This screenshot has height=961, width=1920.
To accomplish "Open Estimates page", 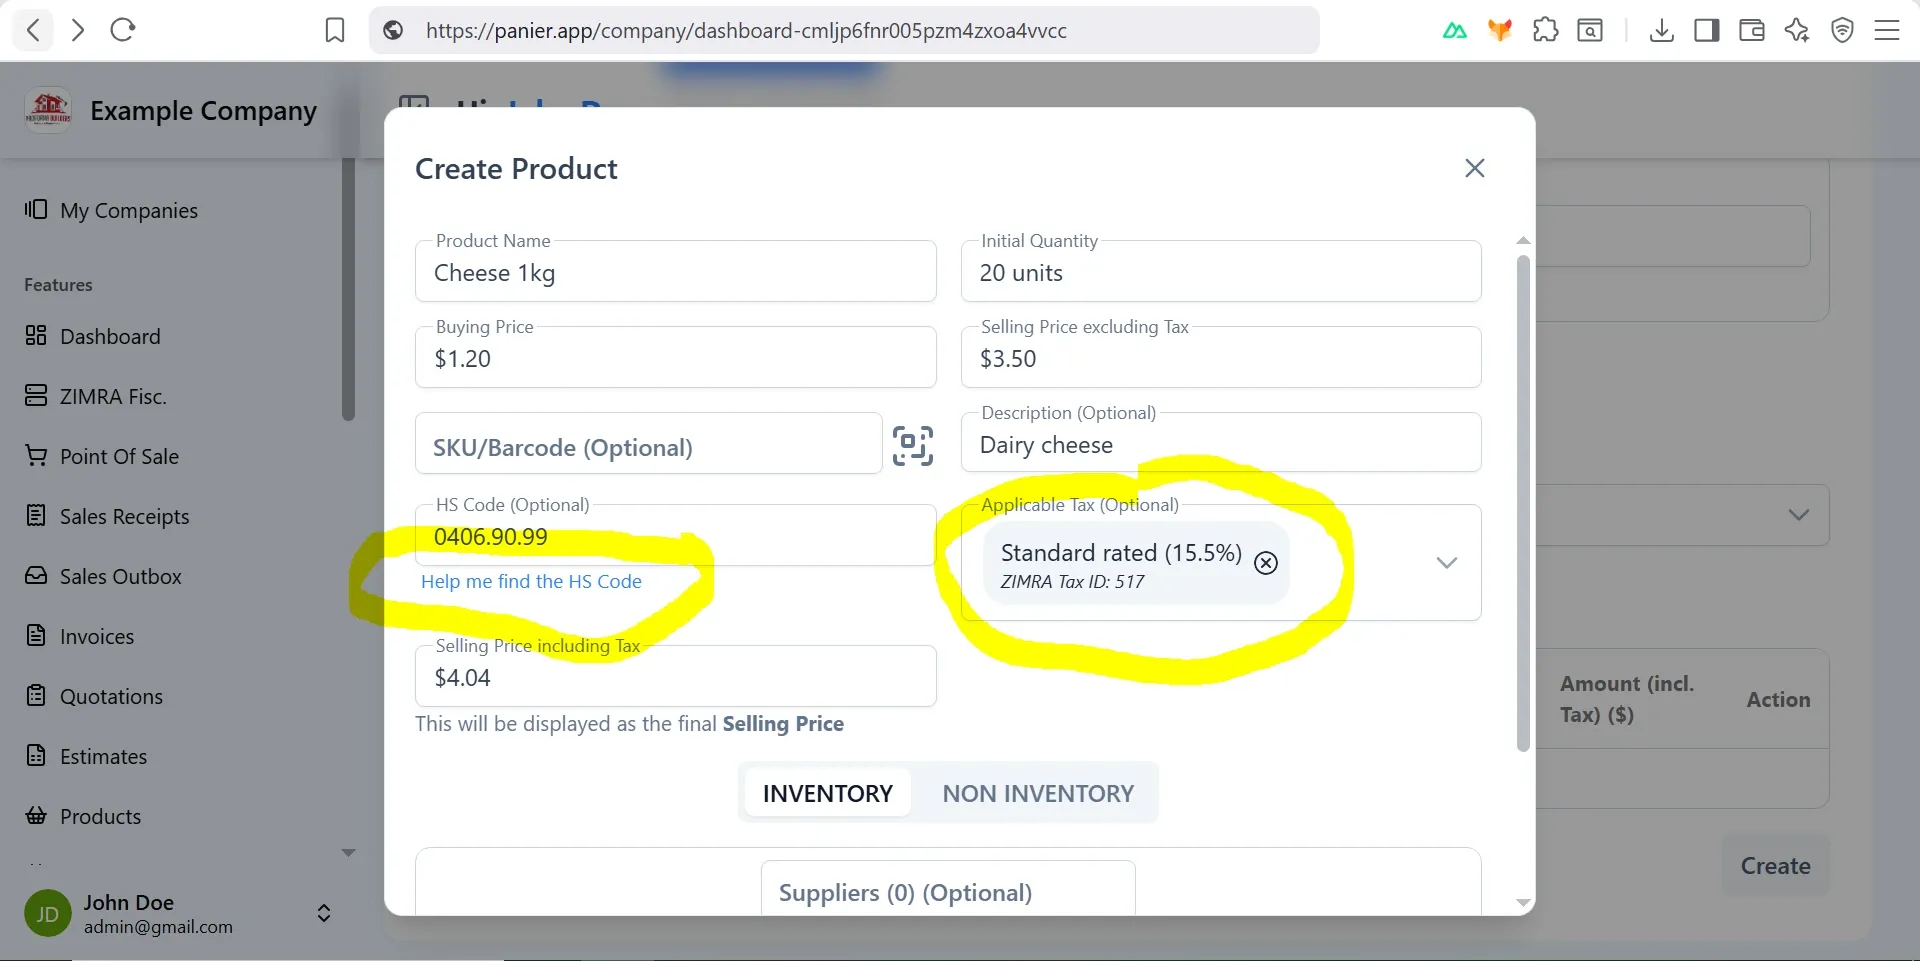I will tap(86, 756).
